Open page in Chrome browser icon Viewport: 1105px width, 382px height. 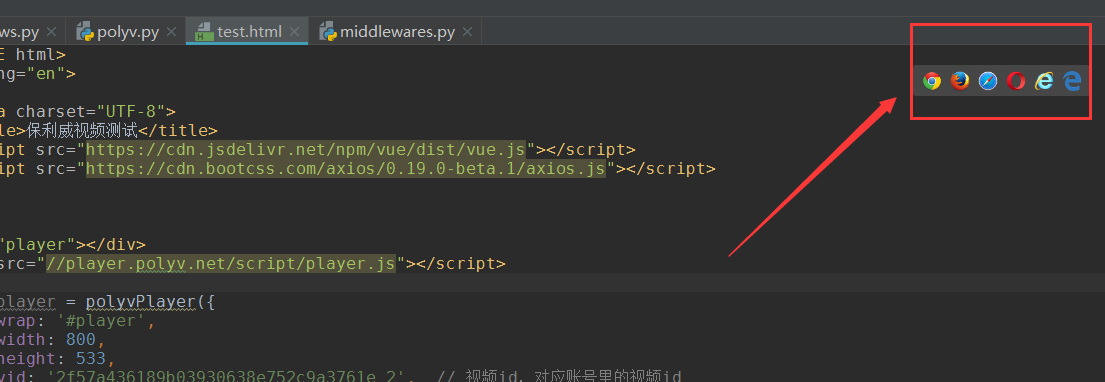[x=932, y=82]
